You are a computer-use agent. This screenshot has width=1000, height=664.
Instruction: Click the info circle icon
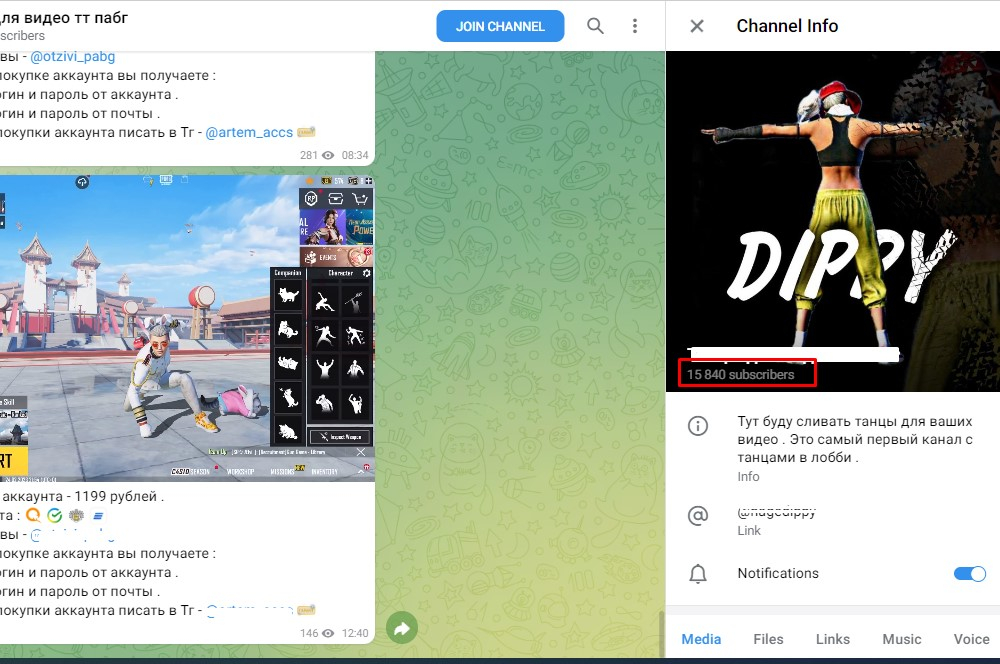[x=698, y=425]
